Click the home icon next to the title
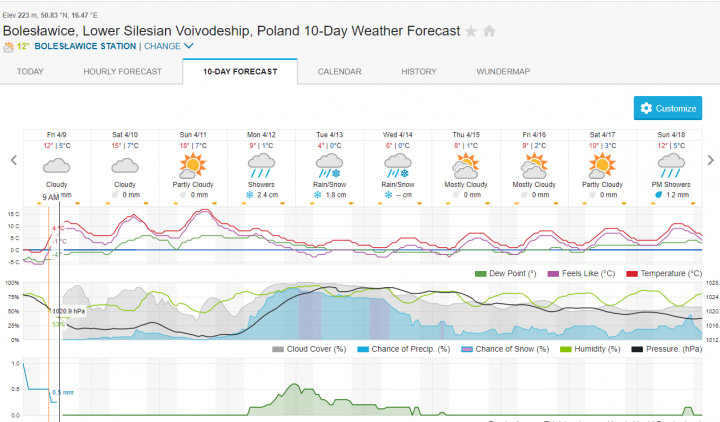This screenshot has height=422, width=720. [x=489, y=31]
